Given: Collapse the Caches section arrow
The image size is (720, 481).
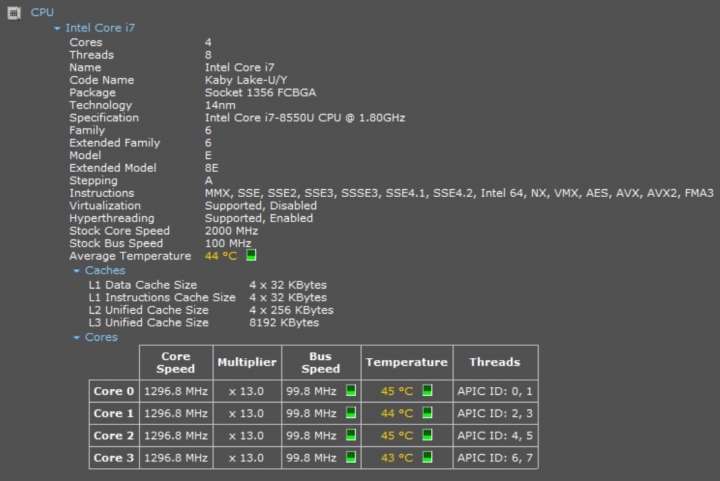Looking at the screenshot, I should (76, 271).
